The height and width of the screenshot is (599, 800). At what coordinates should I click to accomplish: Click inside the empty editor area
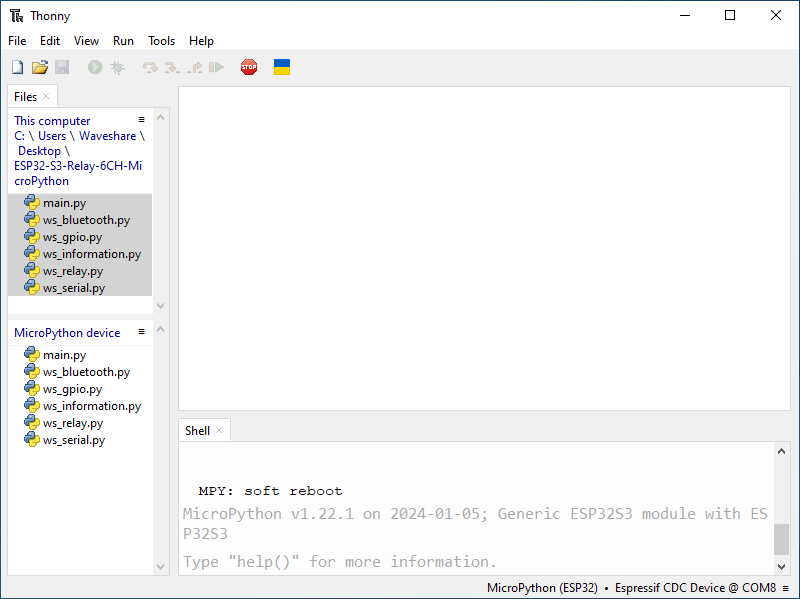coord(484,248)
